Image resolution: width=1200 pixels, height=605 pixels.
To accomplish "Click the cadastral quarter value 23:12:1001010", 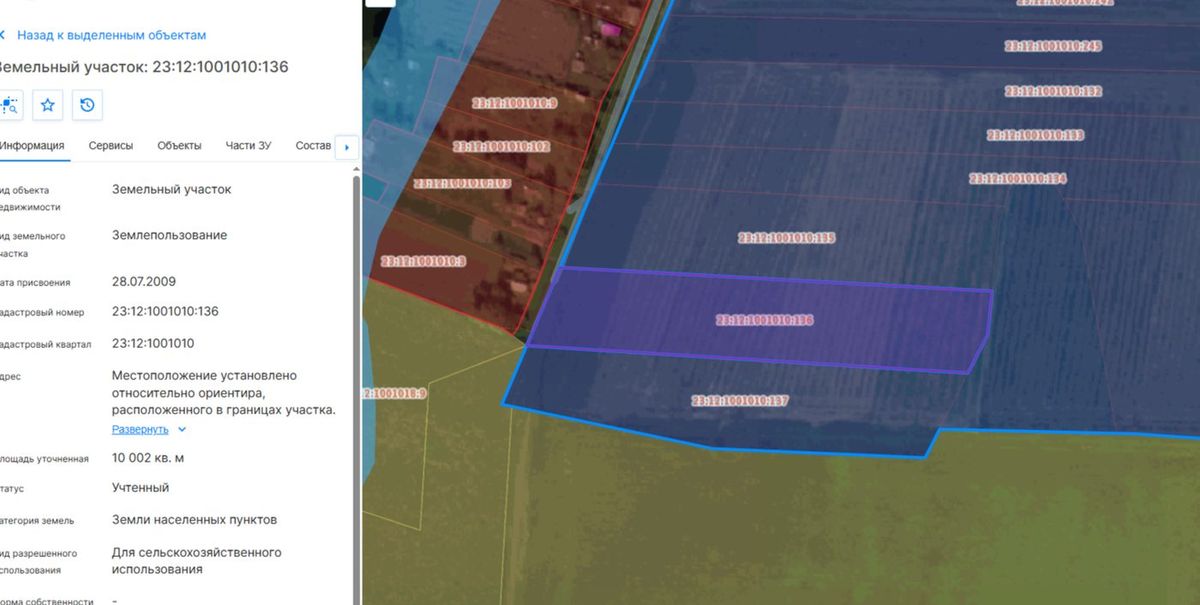I will [x=151, y=344].
